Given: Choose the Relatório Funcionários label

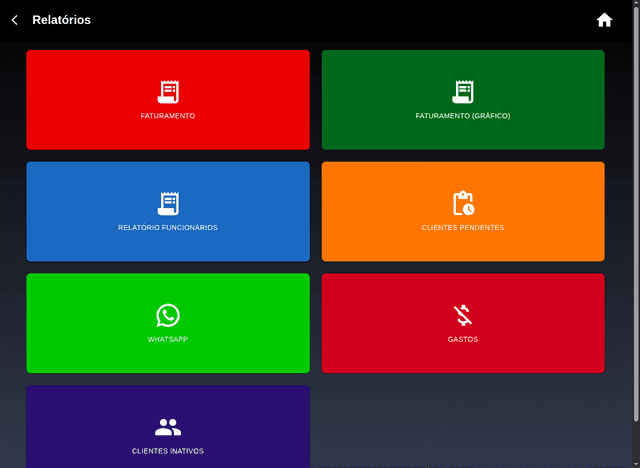Looking at the screenshot, I should click(x=168, y=228).
